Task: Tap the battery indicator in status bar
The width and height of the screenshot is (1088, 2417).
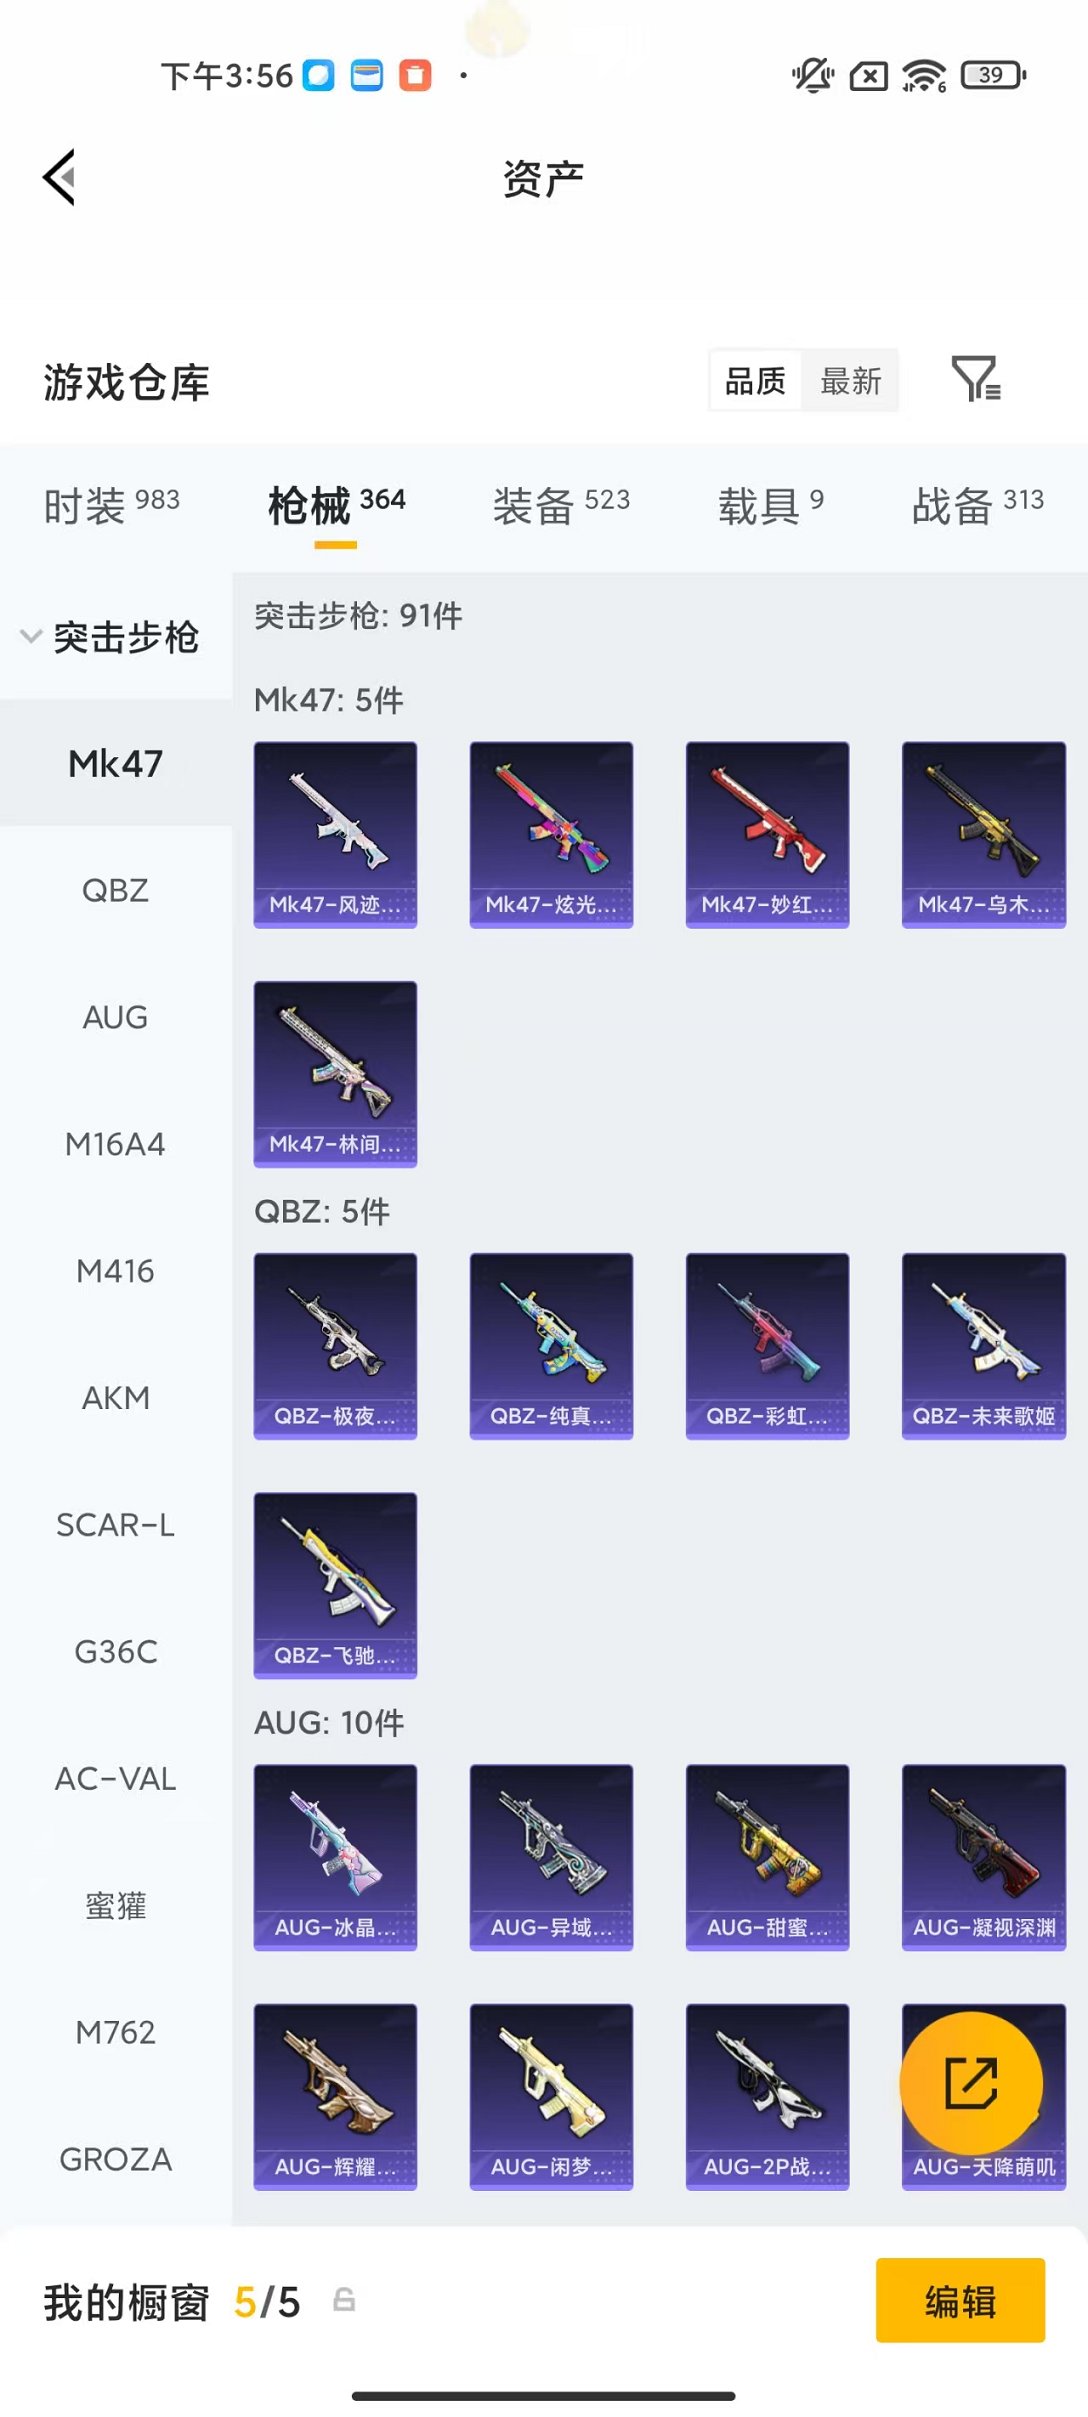Action: [x=993, y=75]
